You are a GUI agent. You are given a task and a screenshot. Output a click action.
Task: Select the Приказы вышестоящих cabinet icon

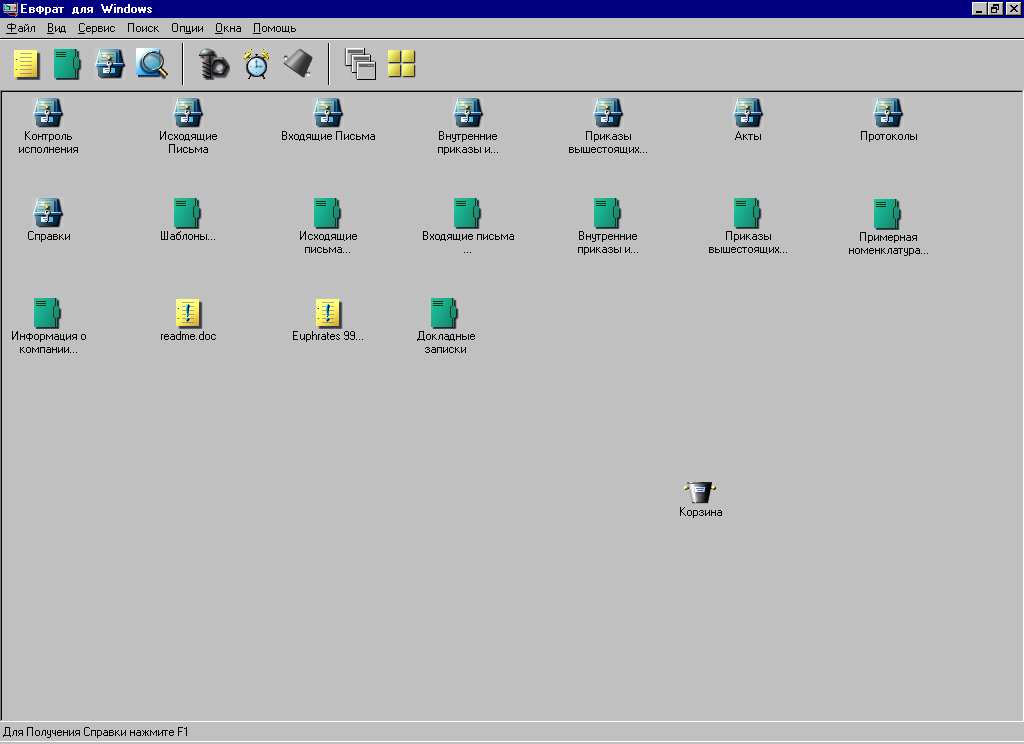click(607, 112)
